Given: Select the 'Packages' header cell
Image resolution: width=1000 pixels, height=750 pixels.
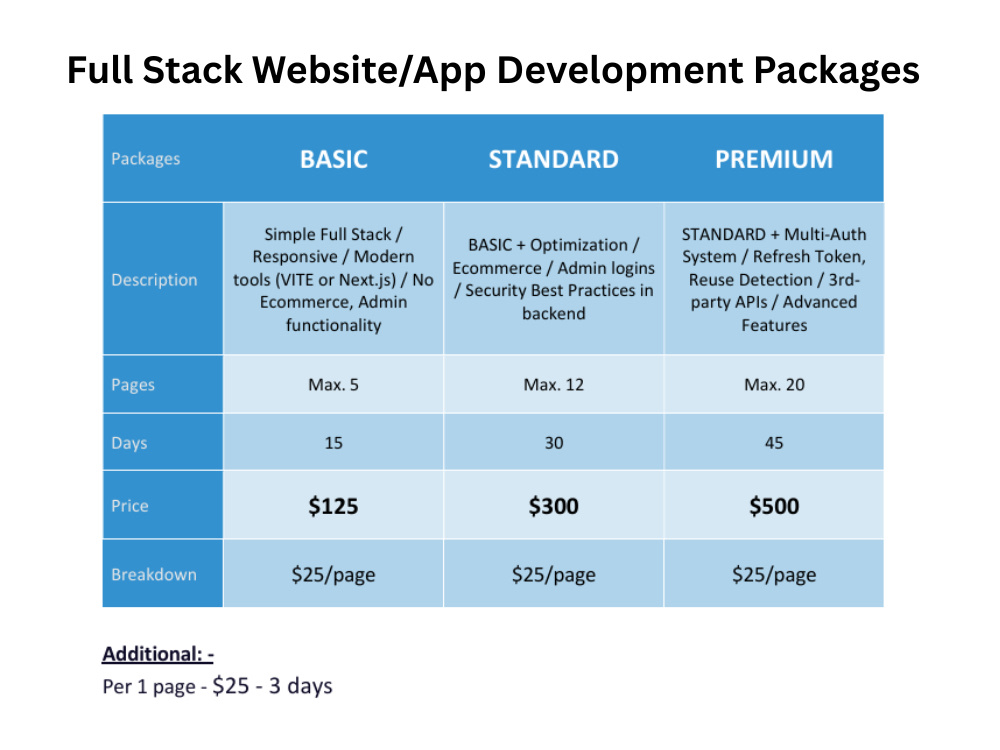Looking at the screenshot, I should point(163,158).
